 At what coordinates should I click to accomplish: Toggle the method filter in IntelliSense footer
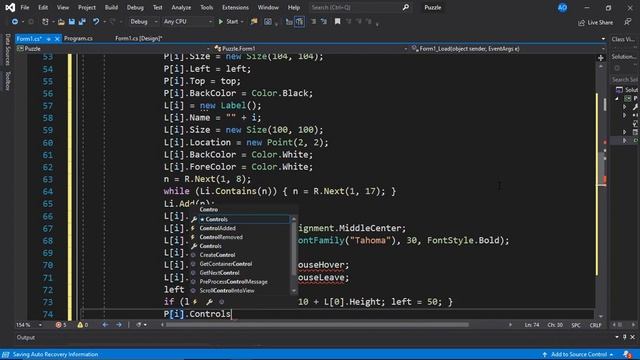point(222,302)
